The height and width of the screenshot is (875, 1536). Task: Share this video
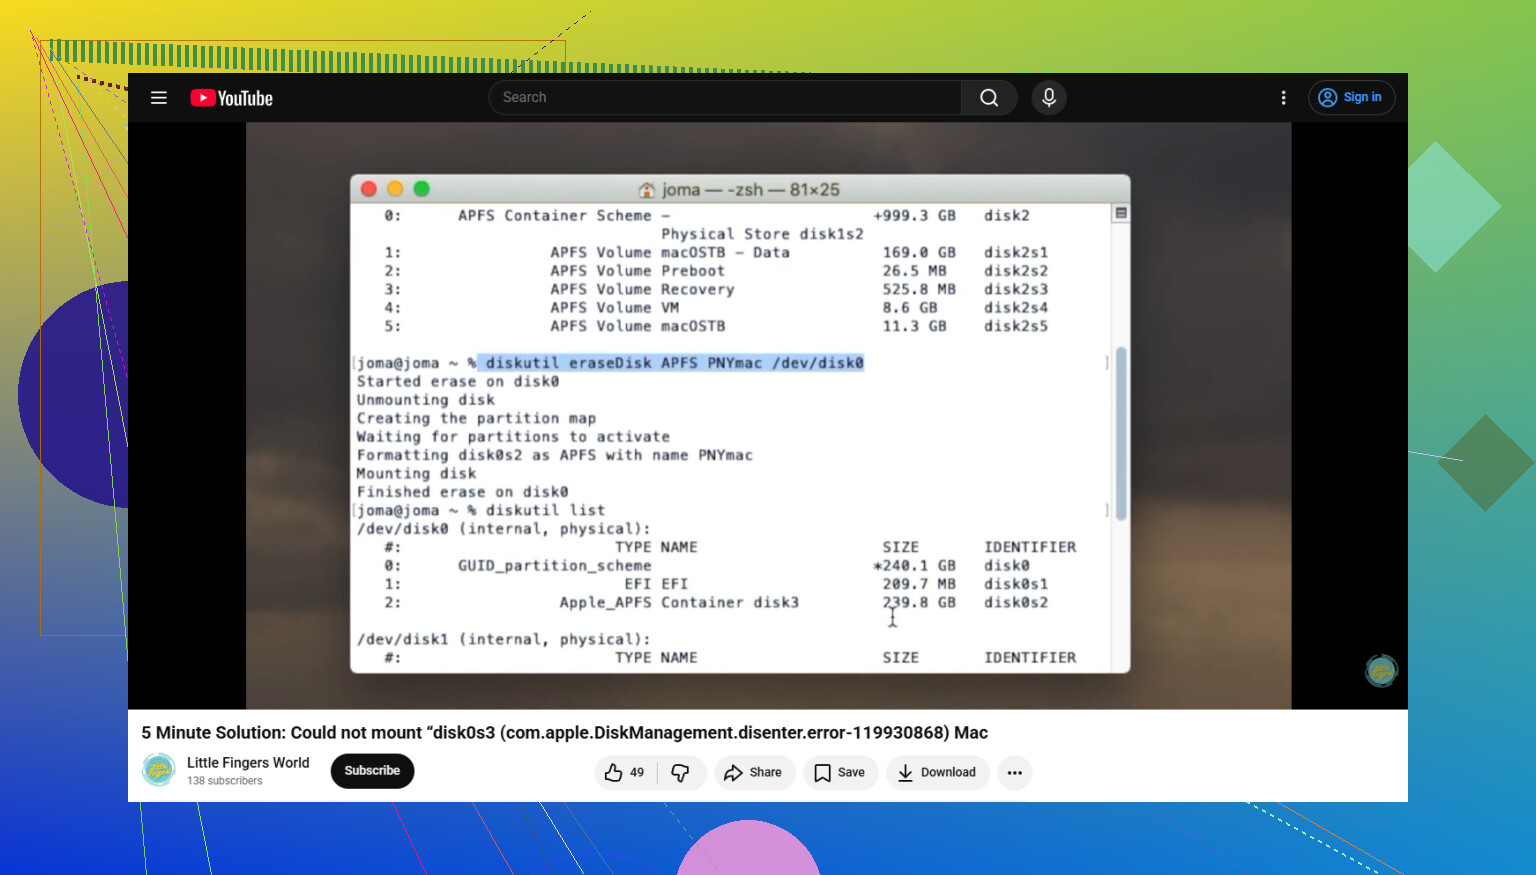click(x=754, y=773)
